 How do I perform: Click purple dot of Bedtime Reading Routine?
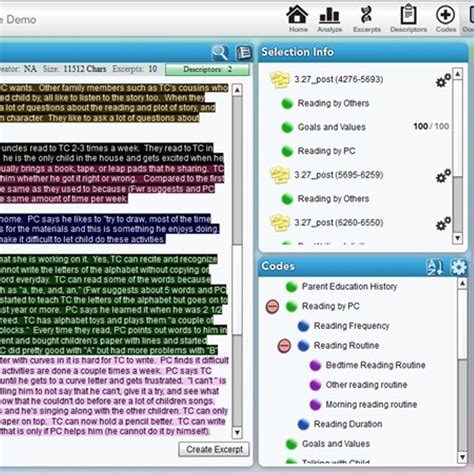315,365
